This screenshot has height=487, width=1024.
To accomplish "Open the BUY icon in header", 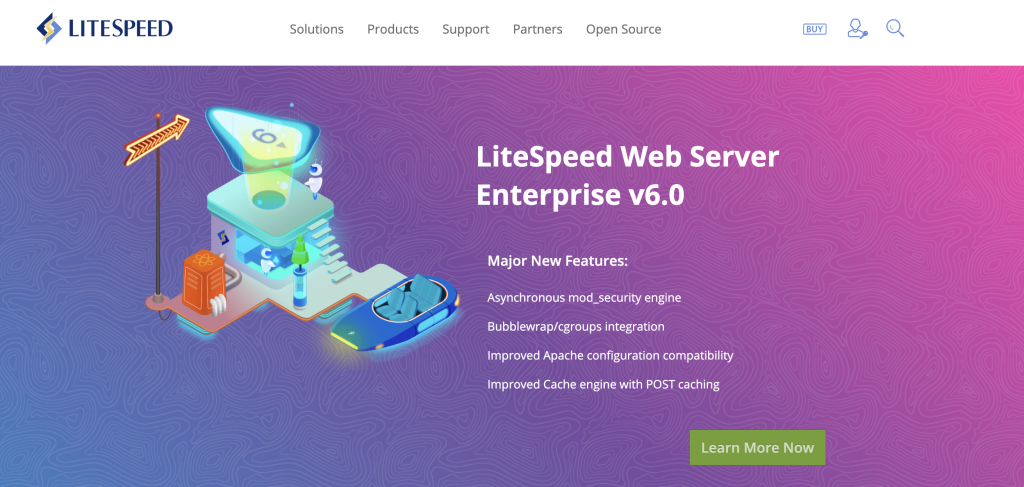I will pyautogui.click(x=814, y=29).
